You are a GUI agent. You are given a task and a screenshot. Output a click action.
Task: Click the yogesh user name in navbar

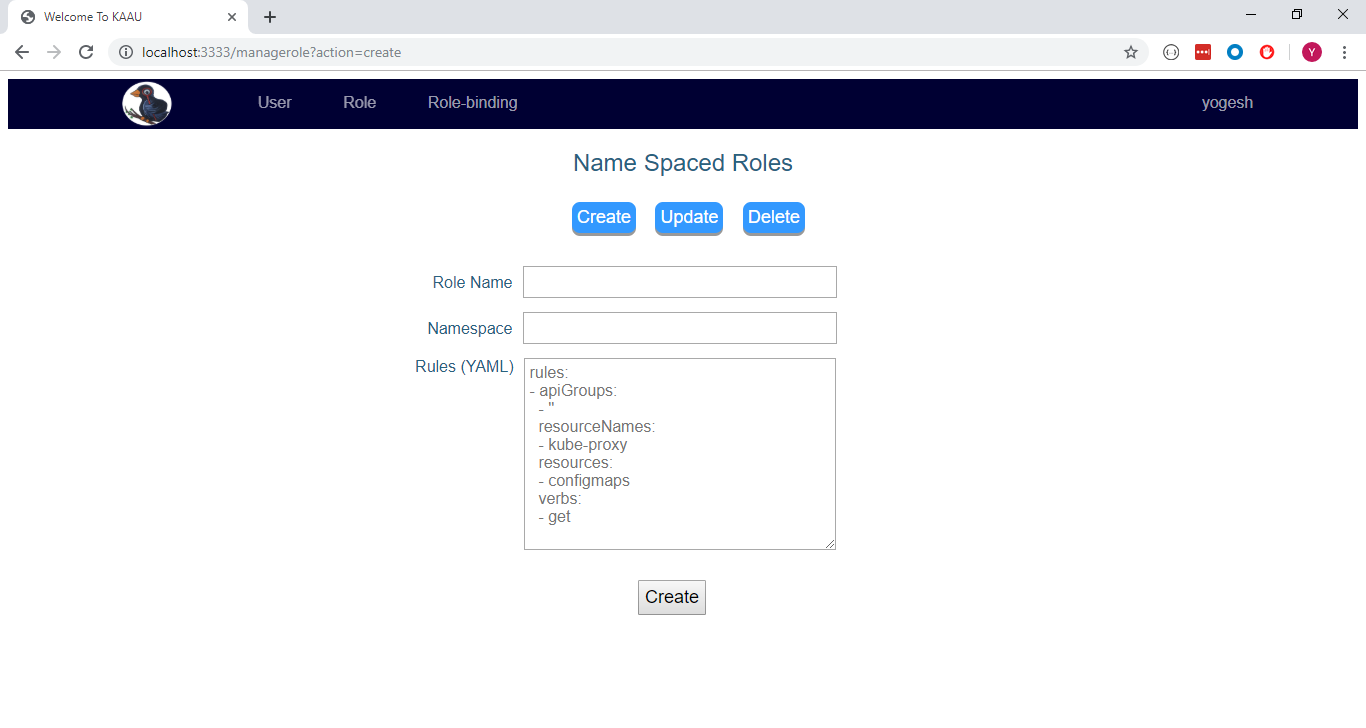pyautogui.click(x=1227, y=102)
